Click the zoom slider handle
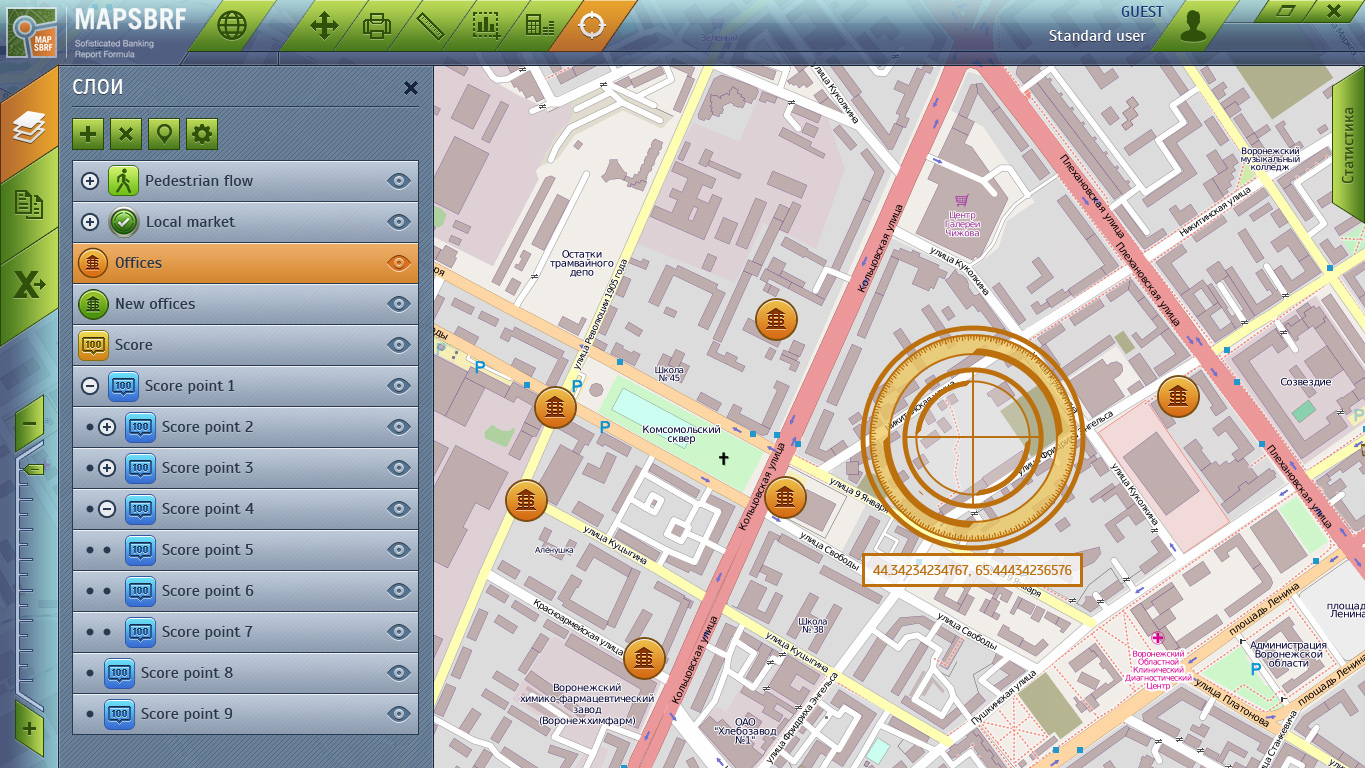This screenshot has width=1365, height=768. (x=32, y=469)
